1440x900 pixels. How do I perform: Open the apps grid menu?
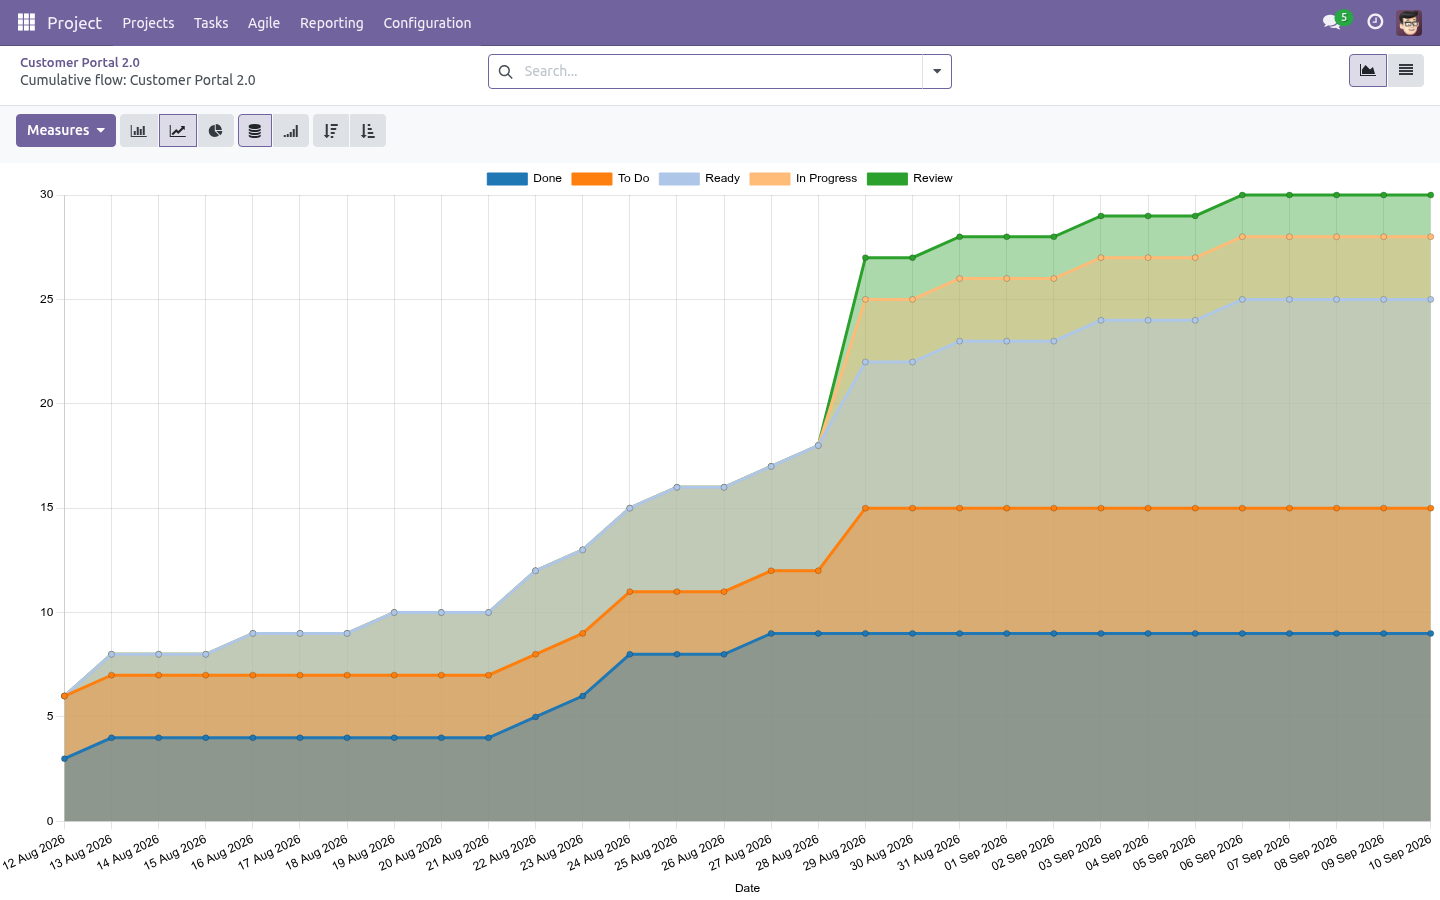click(x=26, y=22)
